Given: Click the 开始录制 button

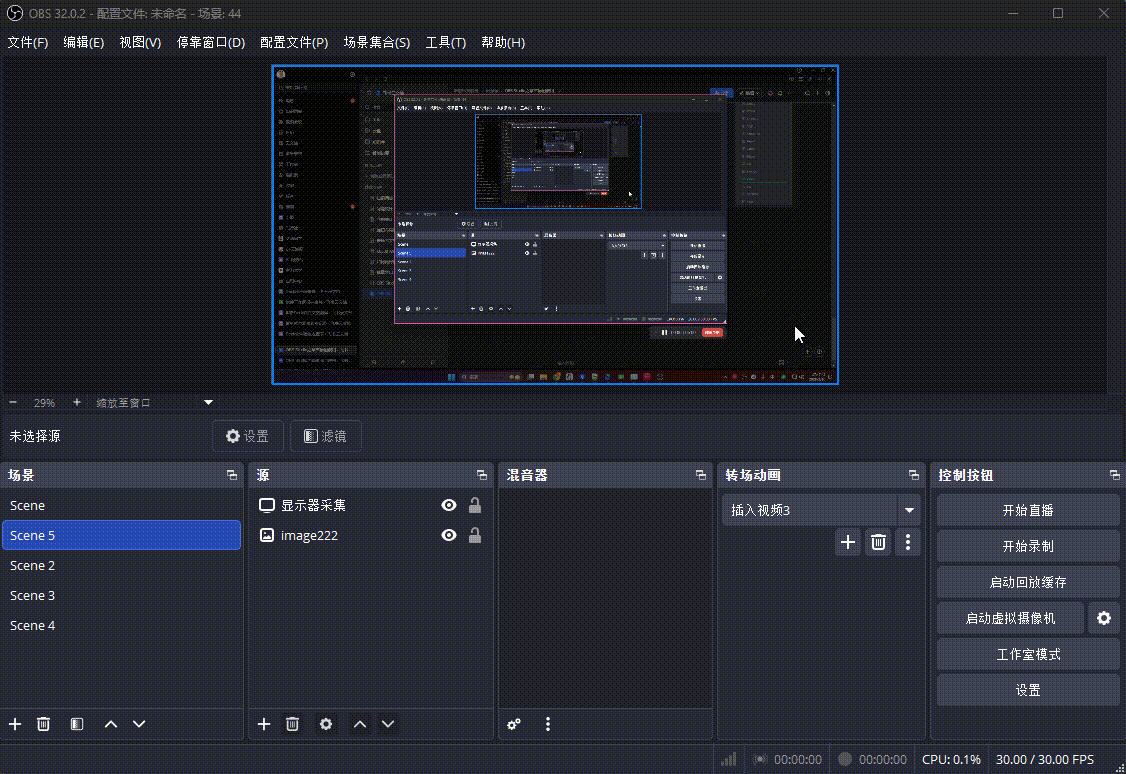Looking at the screenshot, I should point(1028,546).
